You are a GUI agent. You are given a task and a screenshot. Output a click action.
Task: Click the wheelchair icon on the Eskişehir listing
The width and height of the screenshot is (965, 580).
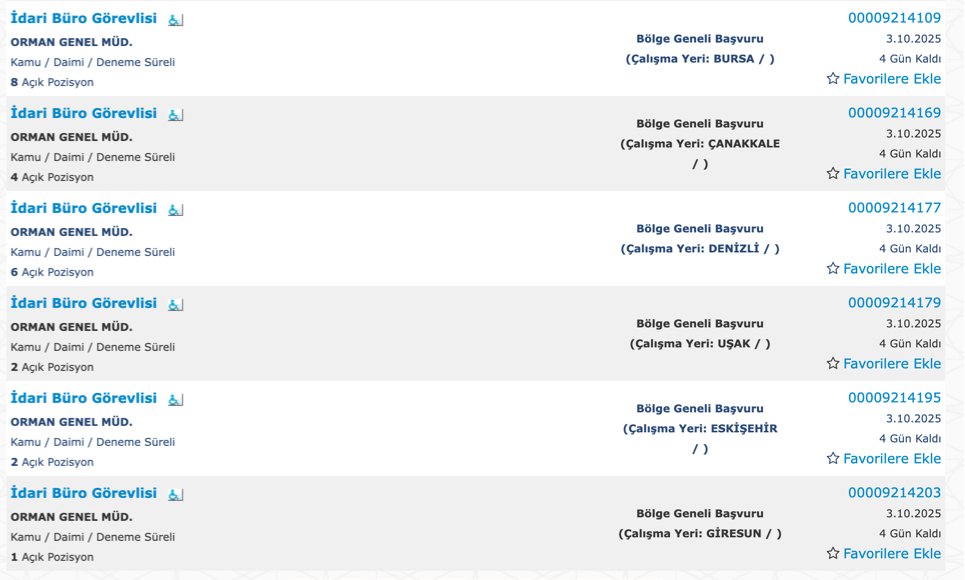175,400
